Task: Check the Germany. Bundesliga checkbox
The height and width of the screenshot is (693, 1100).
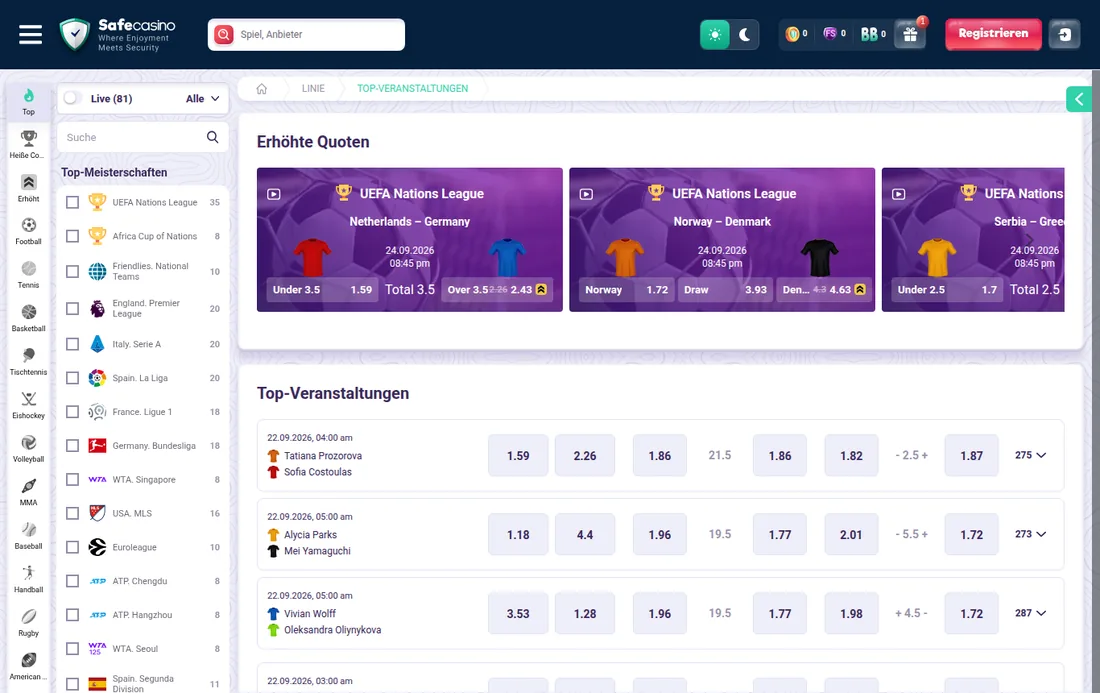Action: pos(72,445)
